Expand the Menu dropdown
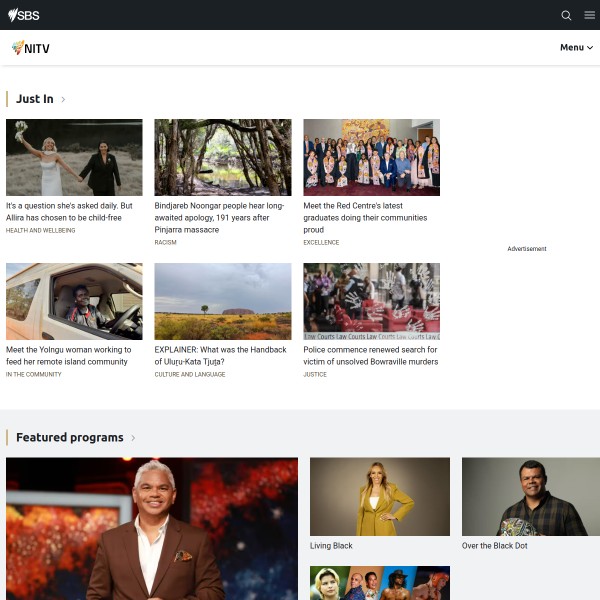This screenshot has height=600, width=600. click(x=576, y=48)
